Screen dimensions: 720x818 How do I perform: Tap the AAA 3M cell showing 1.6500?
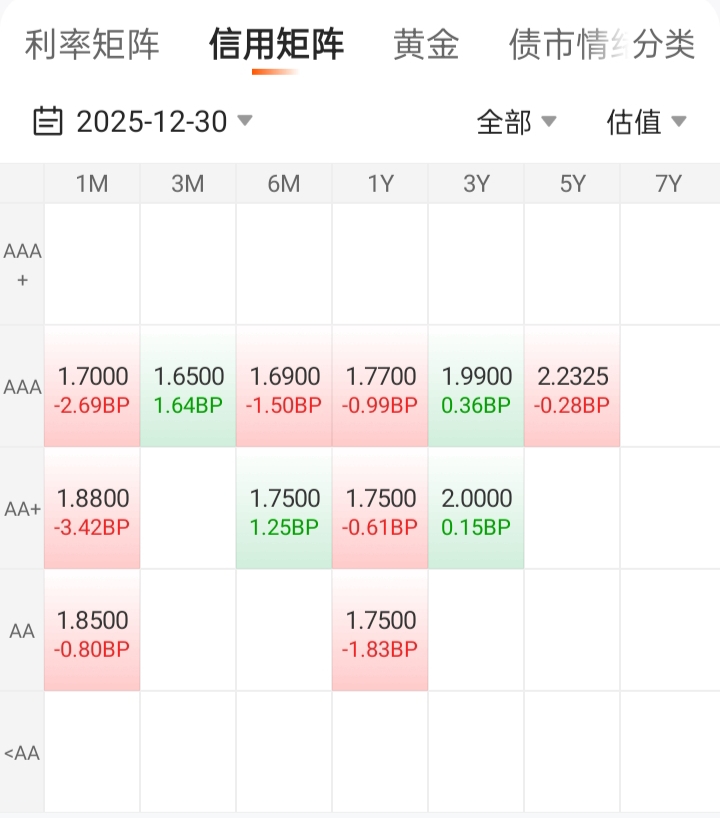[189, 388]
